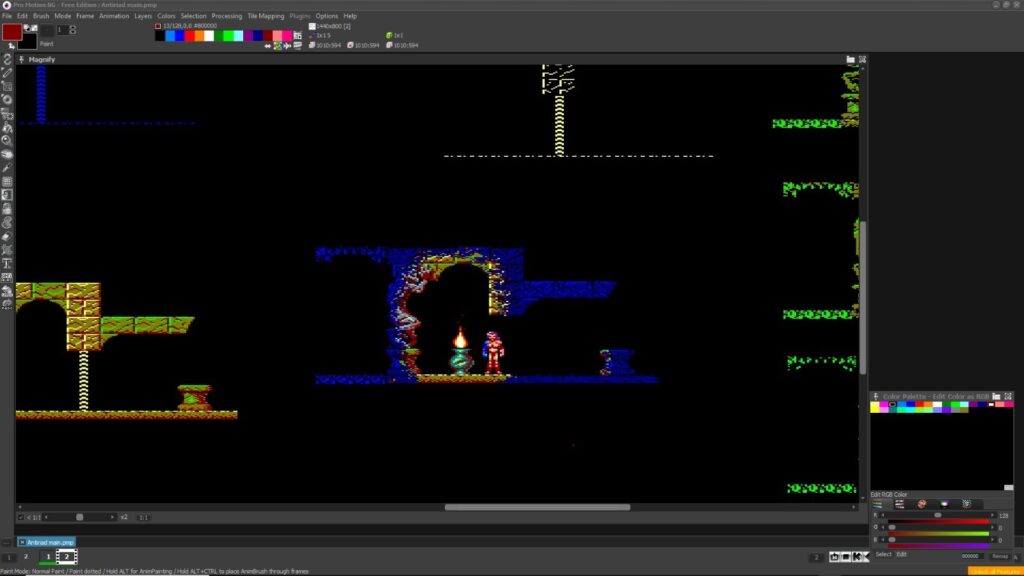Toggle the checkbox left of the zoom slider
Viewport: 1024px width, 576px height.
click(x=21, y=517)
